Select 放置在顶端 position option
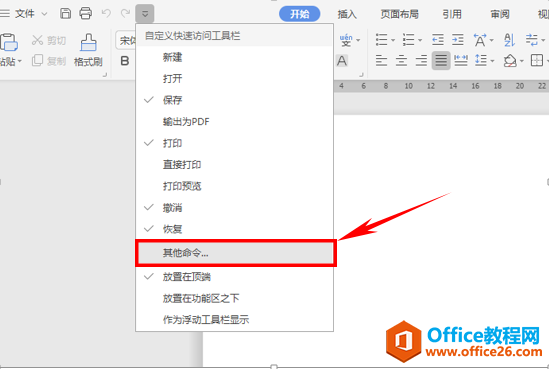This screenshot has width=549, height=369. (x=234, y=277)
